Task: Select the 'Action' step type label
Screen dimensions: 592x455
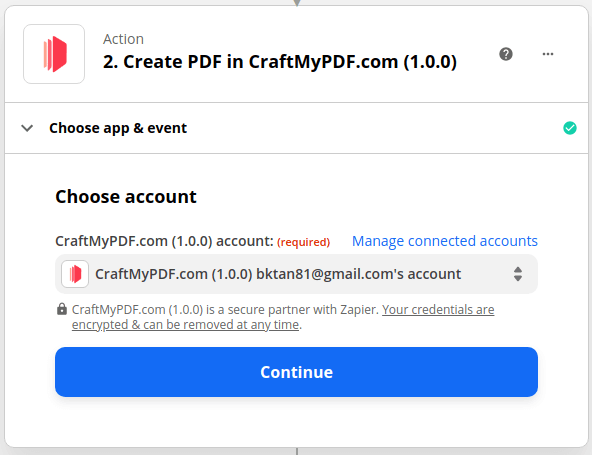Action: point(123,39)
